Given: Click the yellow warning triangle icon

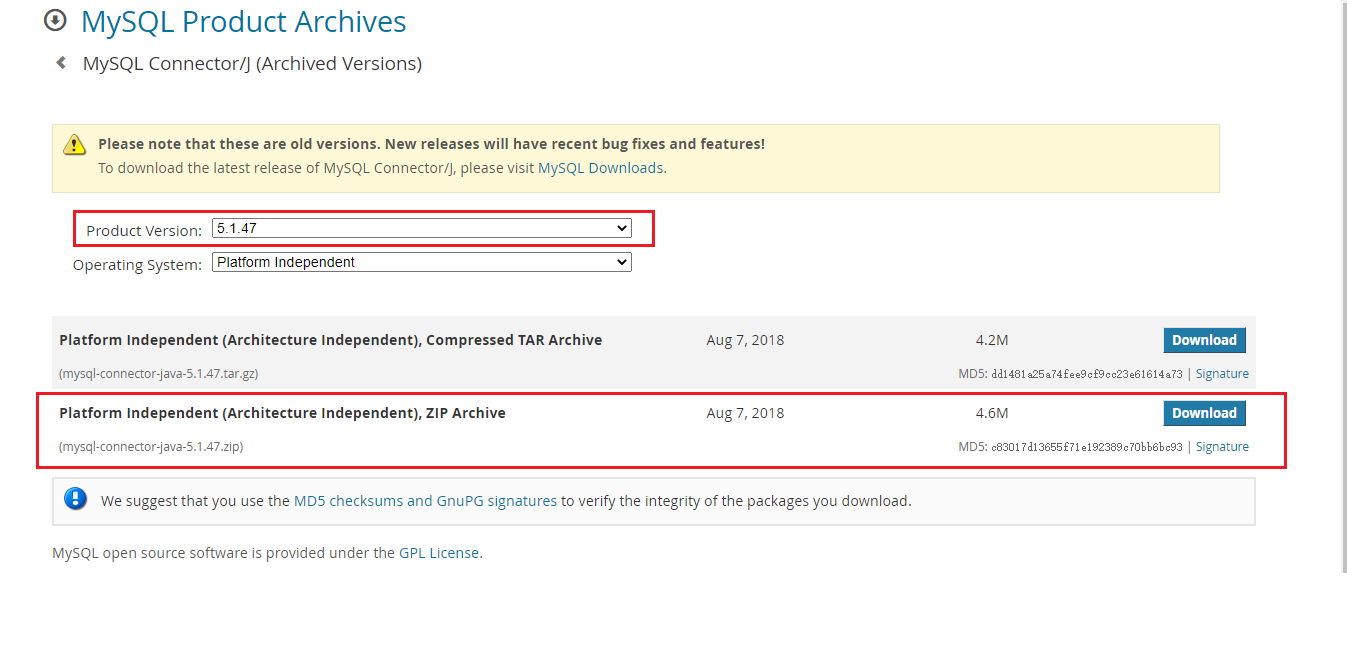Looking at the screenshot, I should 75,145.
